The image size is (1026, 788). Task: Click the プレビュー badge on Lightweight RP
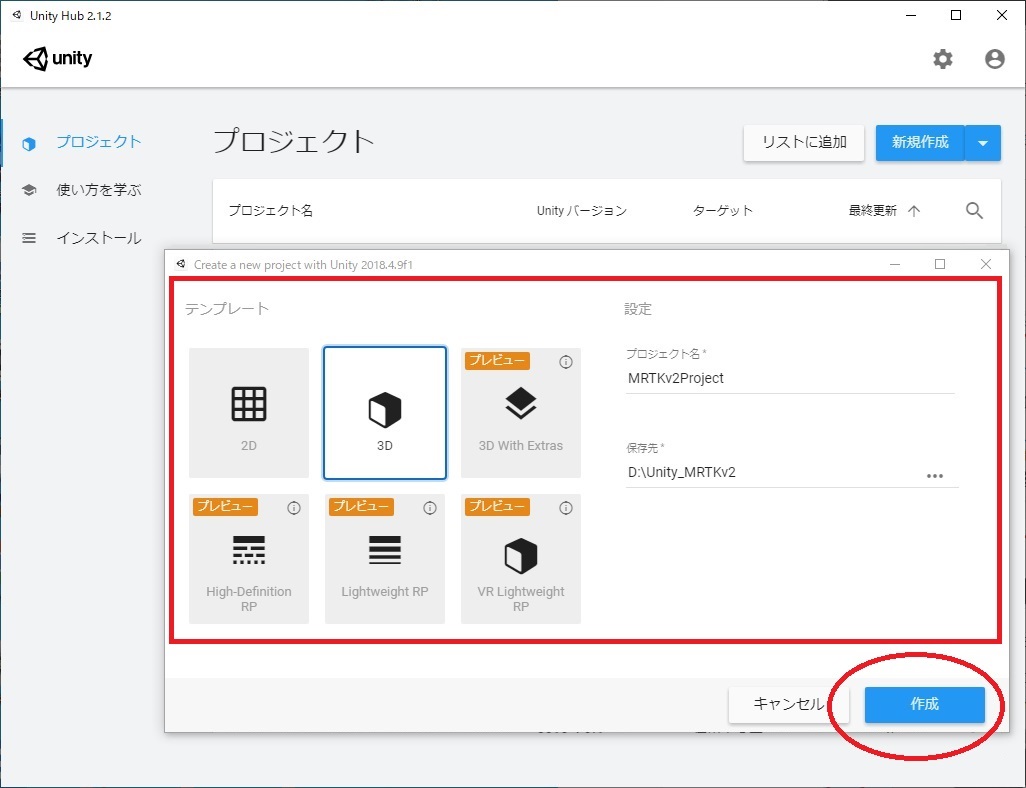[x=361, y=507]
